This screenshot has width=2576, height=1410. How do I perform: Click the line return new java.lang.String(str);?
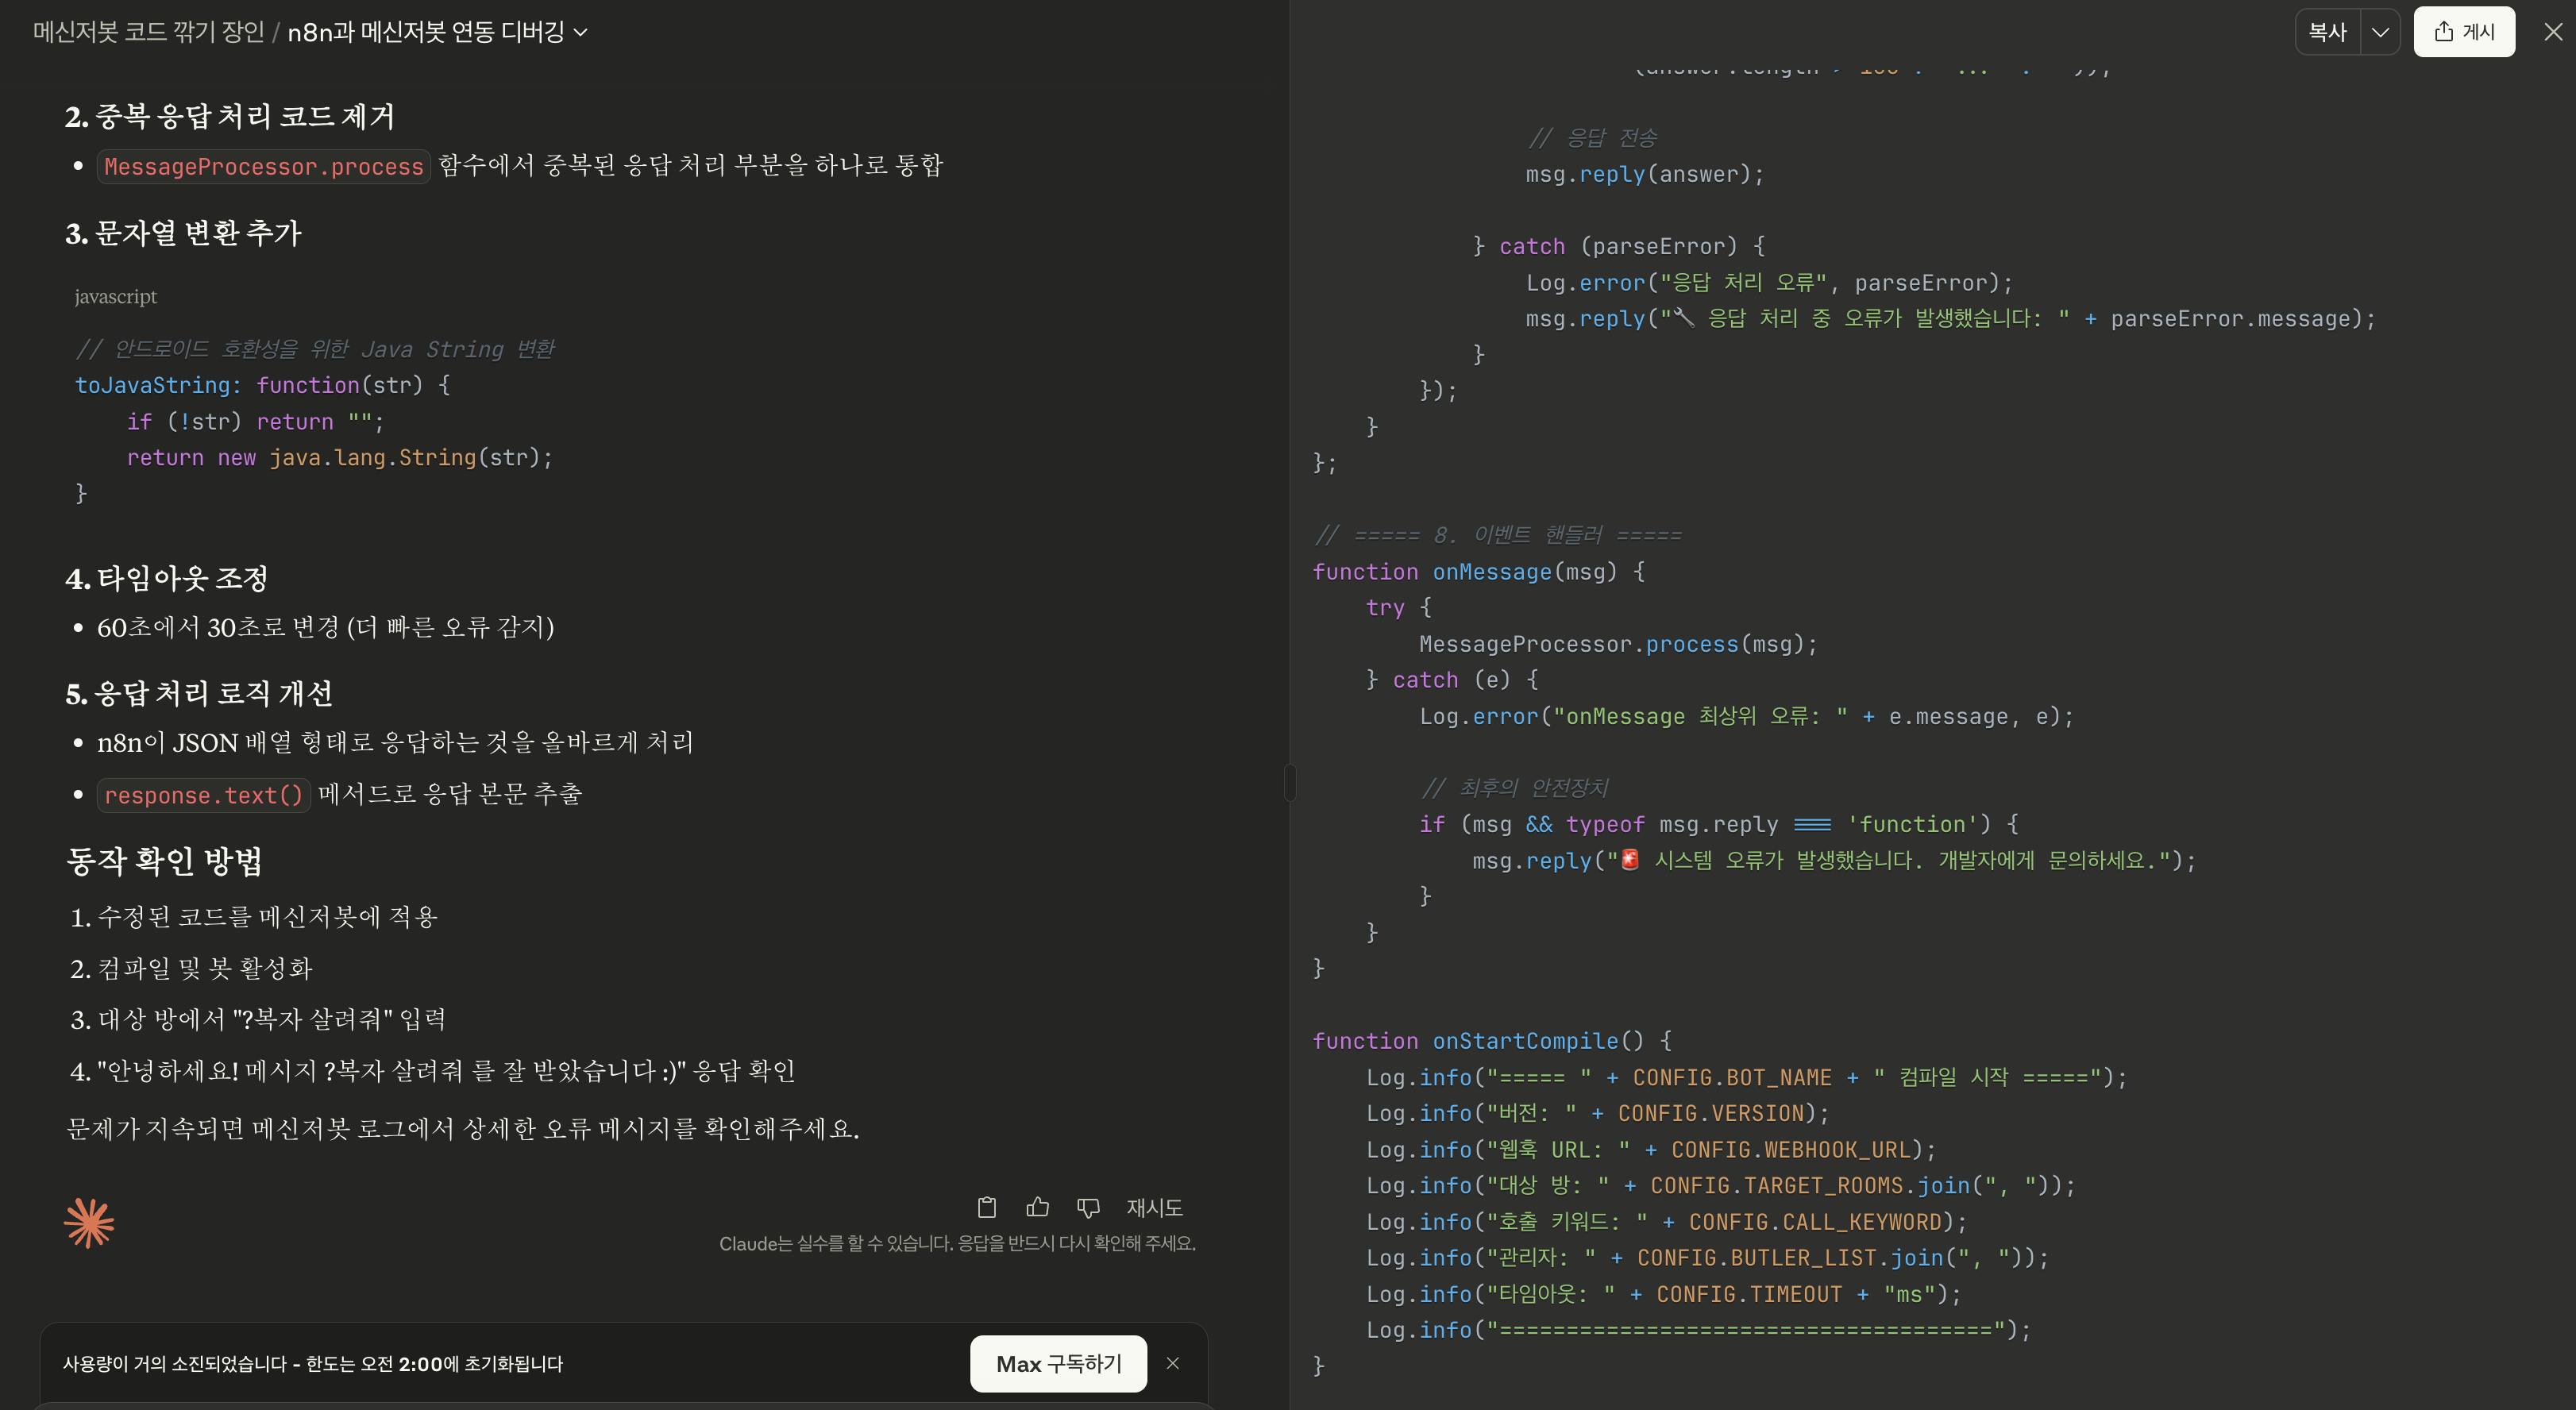(339, 457)
